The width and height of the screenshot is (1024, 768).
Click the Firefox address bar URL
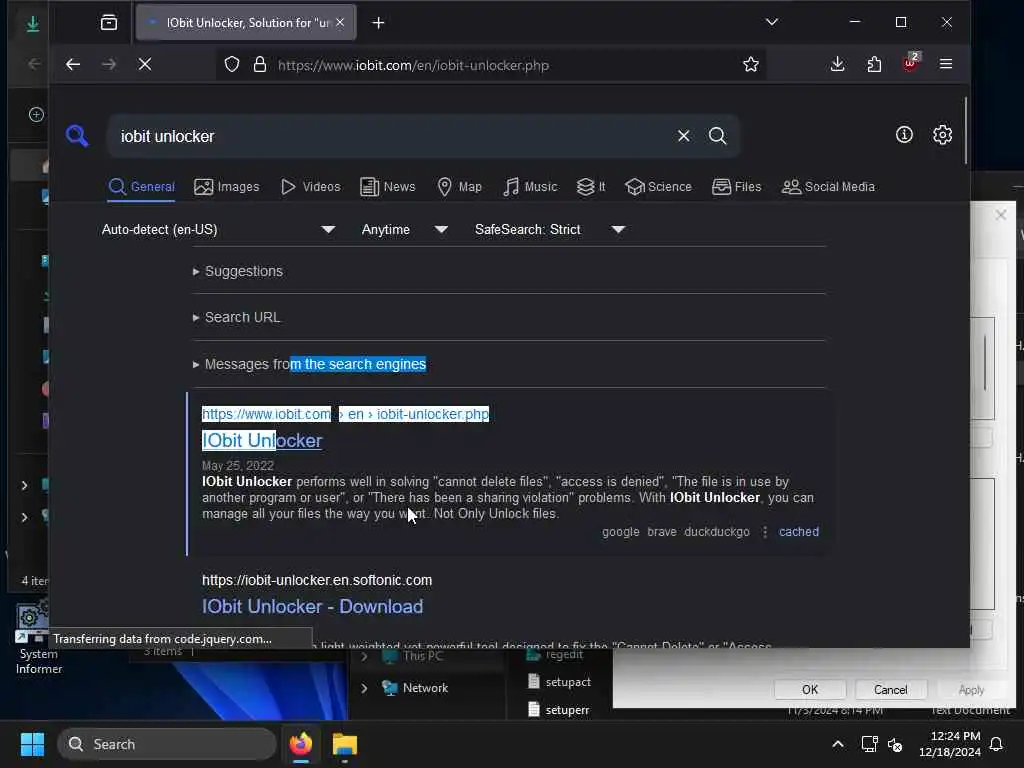[413, 65]
